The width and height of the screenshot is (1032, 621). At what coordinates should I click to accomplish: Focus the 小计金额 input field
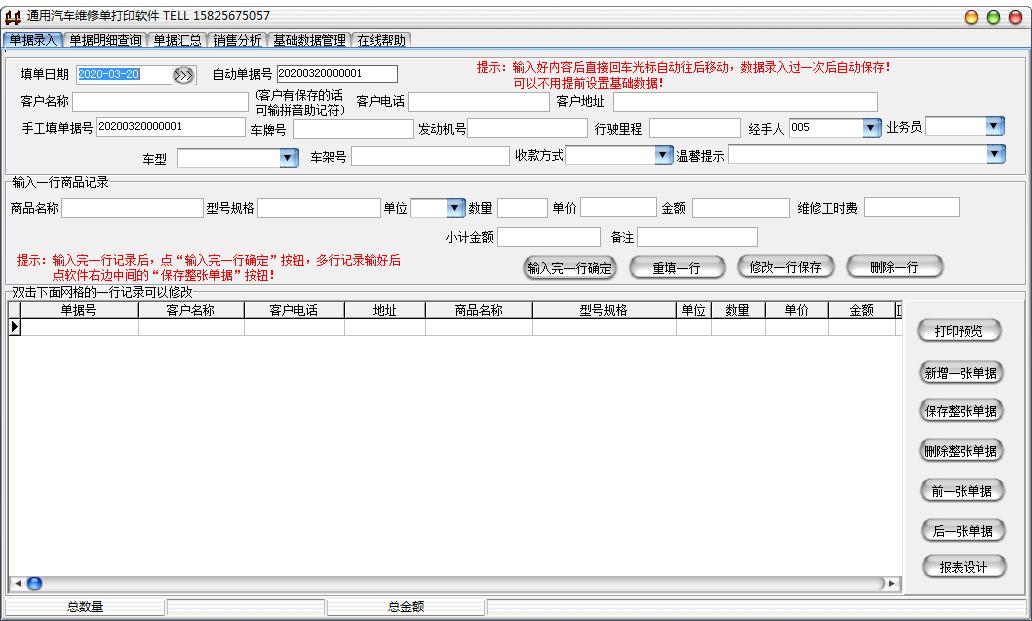tap(549, 237)
